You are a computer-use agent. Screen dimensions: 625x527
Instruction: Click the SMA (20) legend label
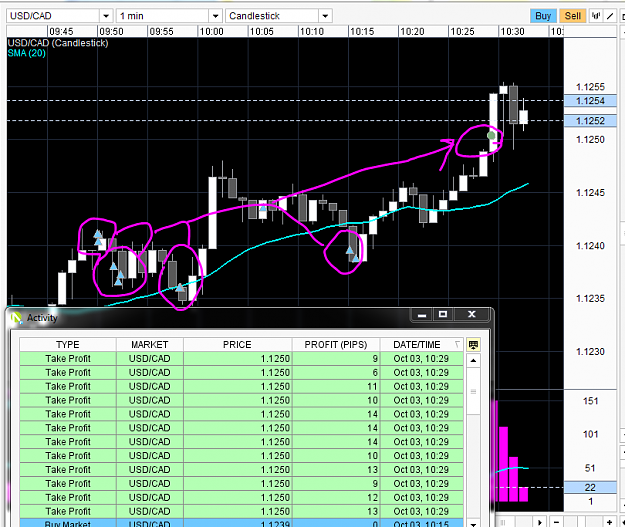26,53
